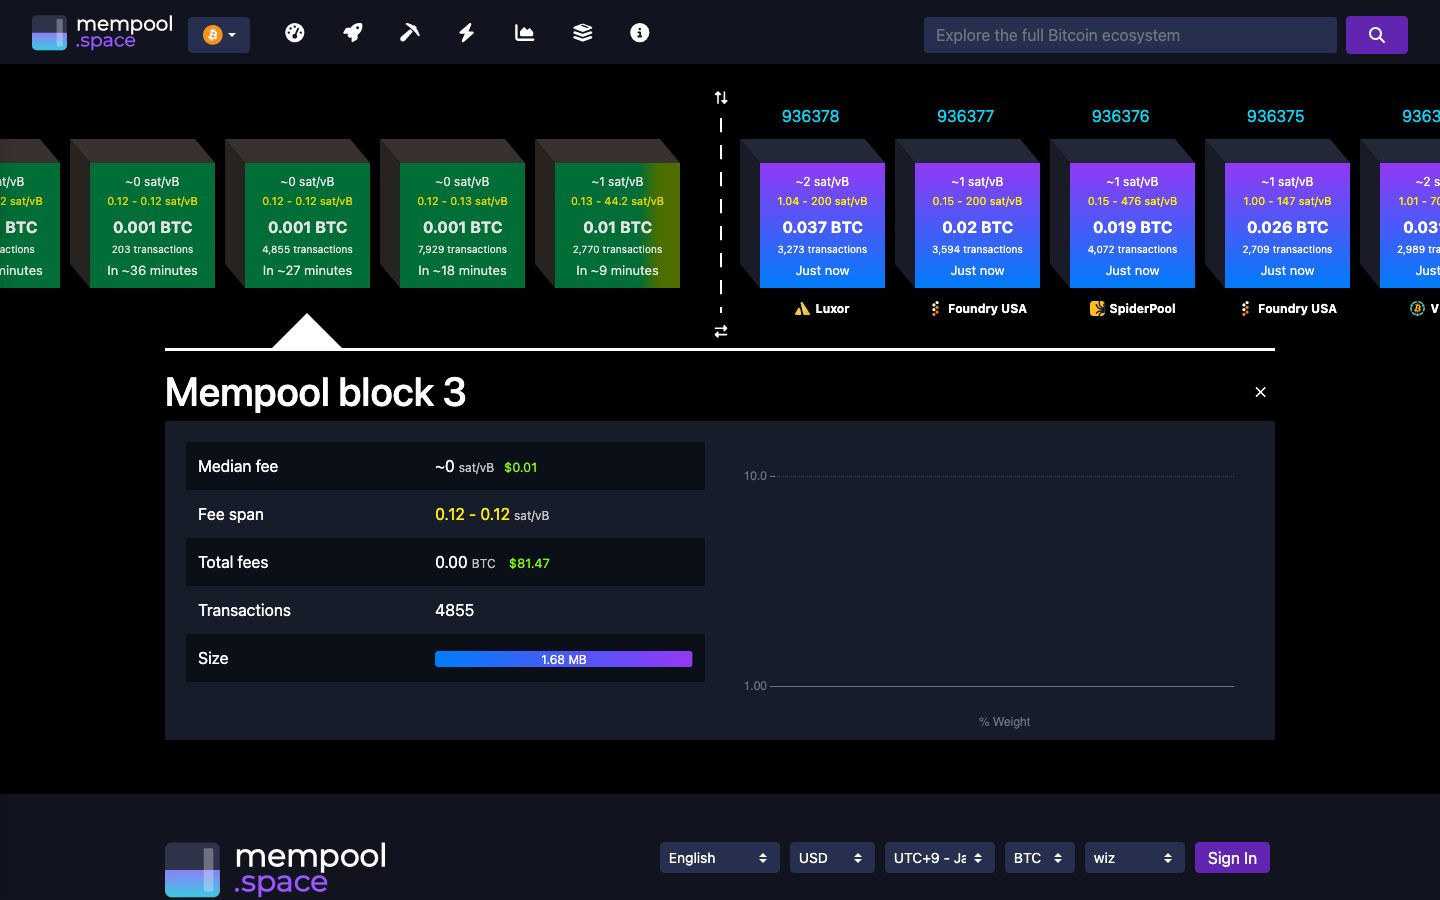Select the SpiderPool block 936376
This screenshot has height=900, width=1440.
coord(1132,225)
